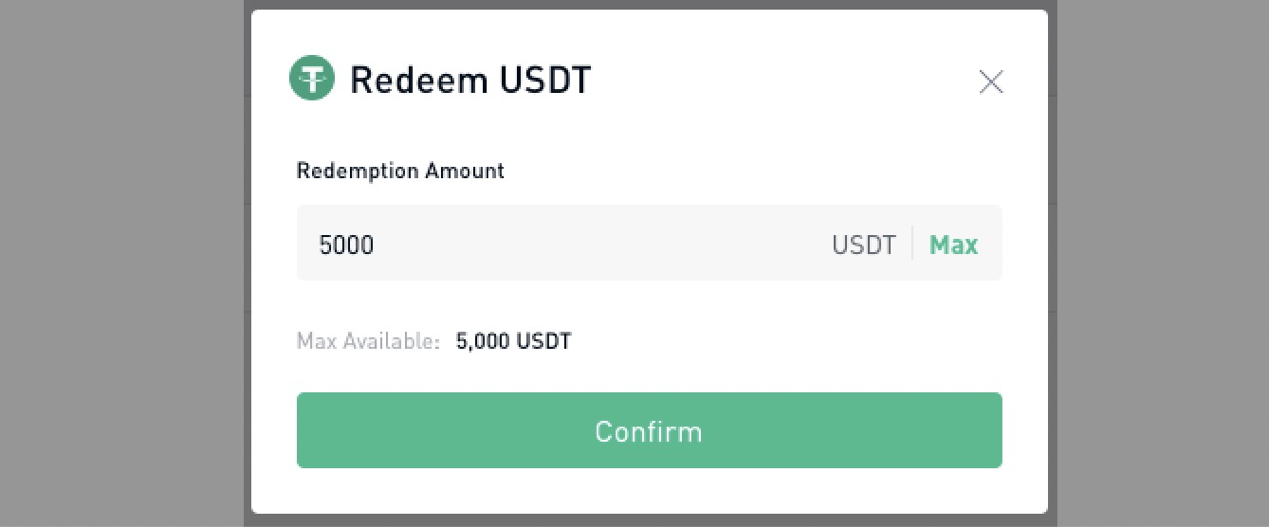Click empty space inside the amount field
Image resolution: width=1269 pixels, height=527 pixels.
[x=600, y=243]
